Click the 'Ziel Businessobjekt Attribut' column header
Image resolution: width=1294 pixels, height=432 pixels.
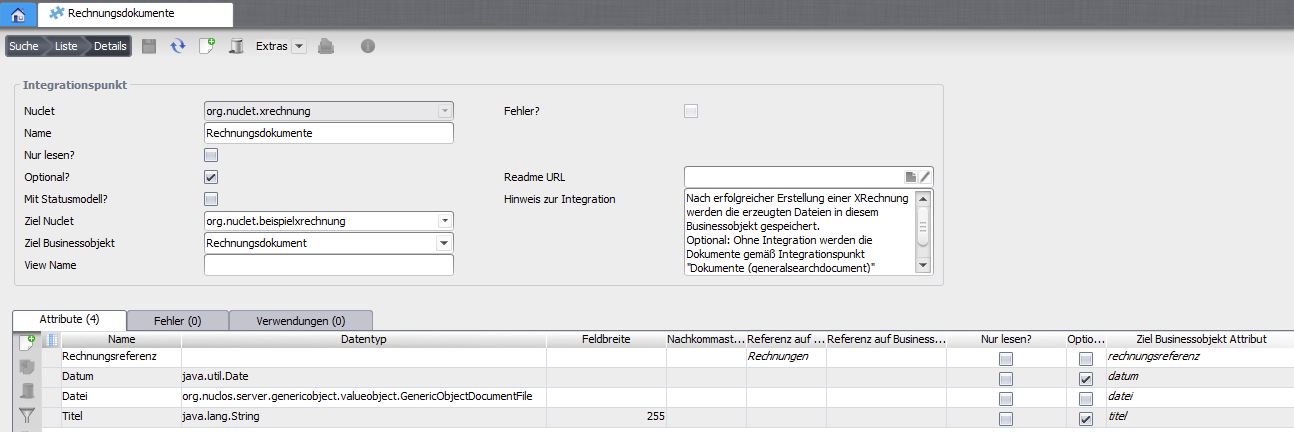pyautogui.click(x=1200, y=340)
